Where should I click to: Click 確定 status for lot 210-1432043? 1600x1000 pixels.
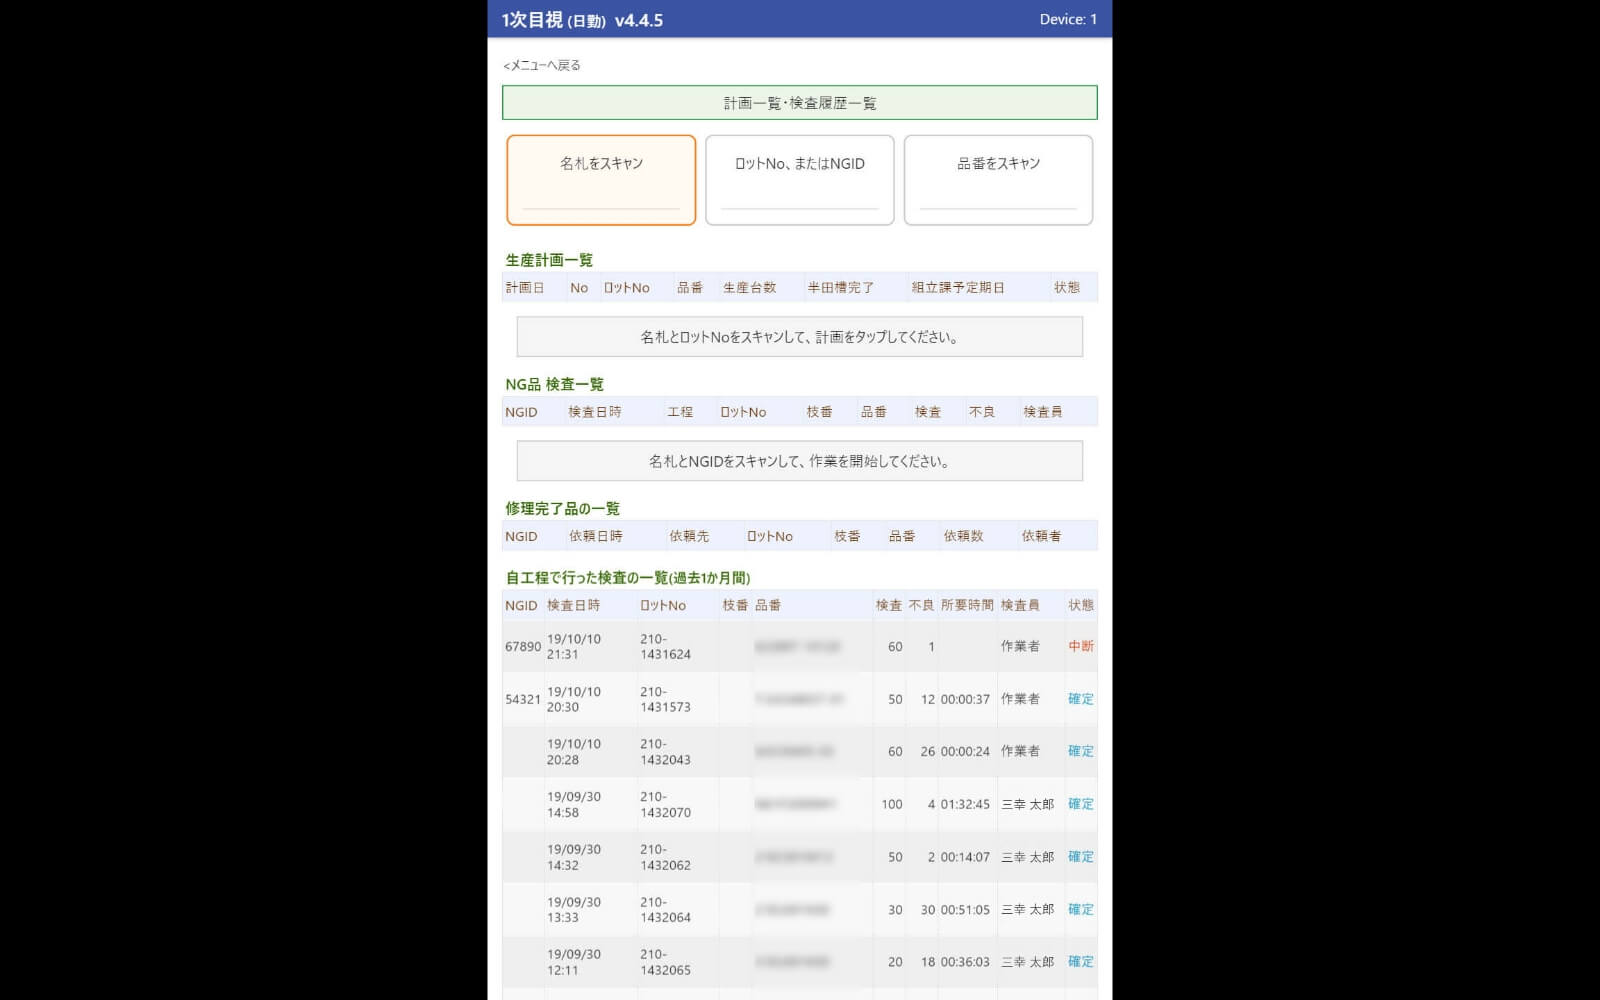point(1081,751)
